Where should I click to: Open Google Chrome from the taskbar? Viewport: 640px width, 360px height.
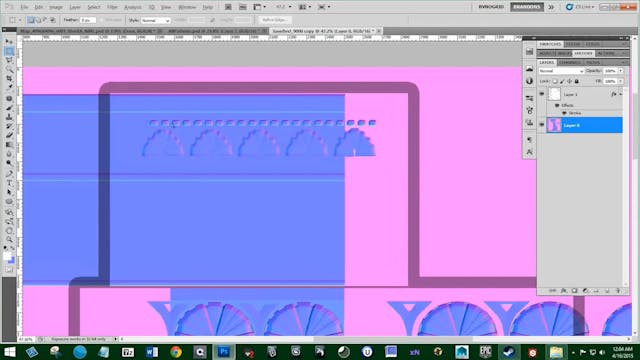tap(176, 351)
